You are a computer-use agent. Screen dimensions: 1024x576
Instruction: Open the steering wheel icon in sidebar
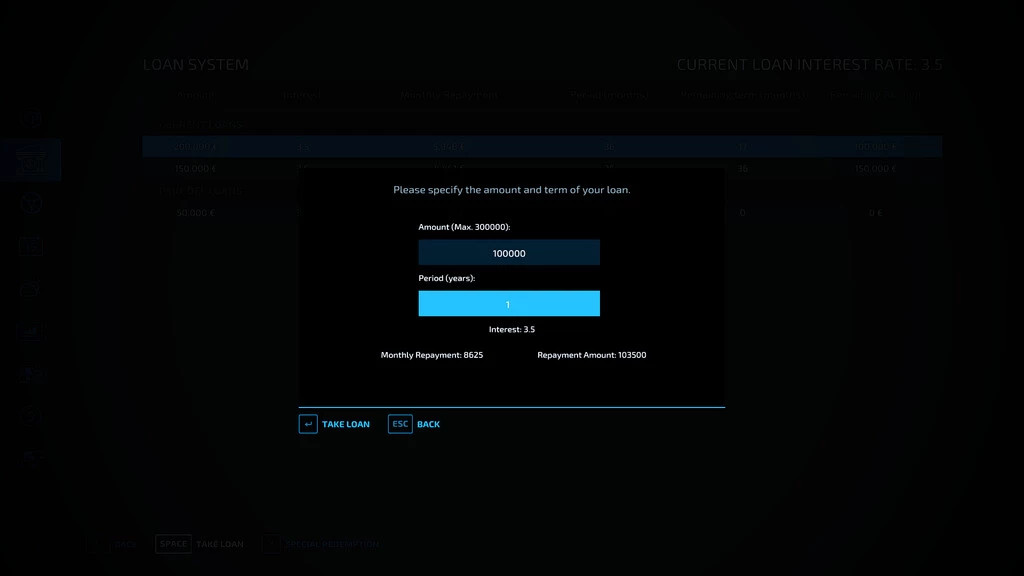point(31,204)
